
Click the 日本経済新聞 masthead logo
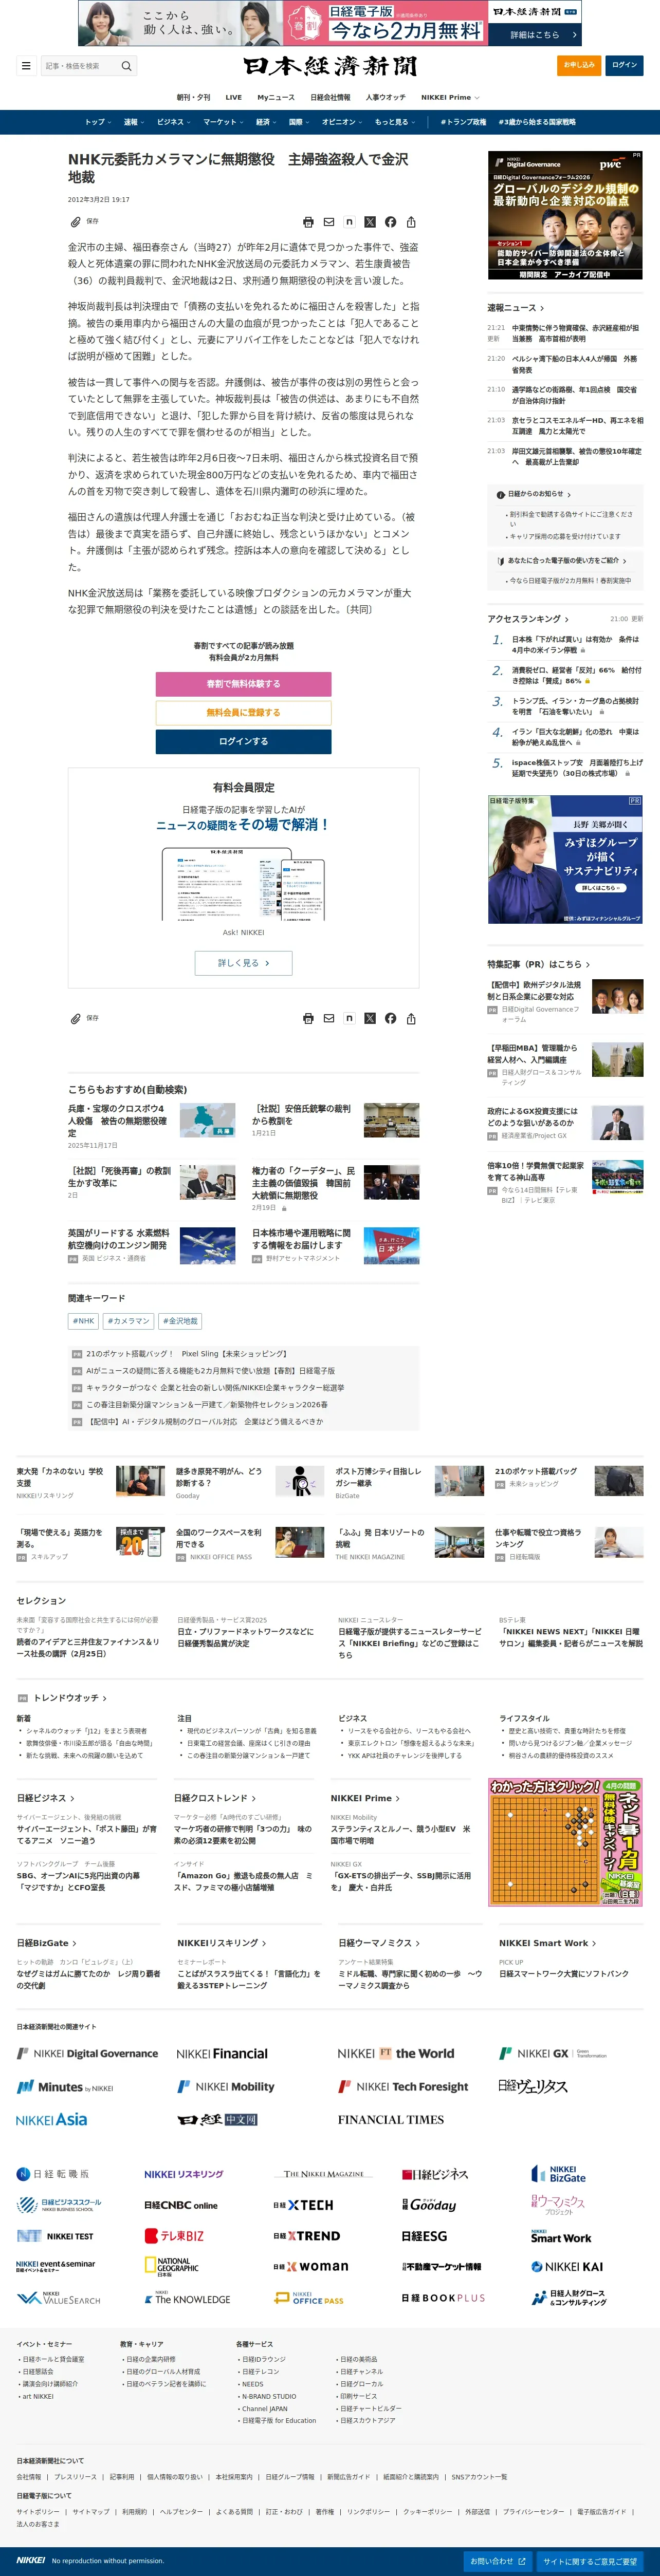click(330, 66)
